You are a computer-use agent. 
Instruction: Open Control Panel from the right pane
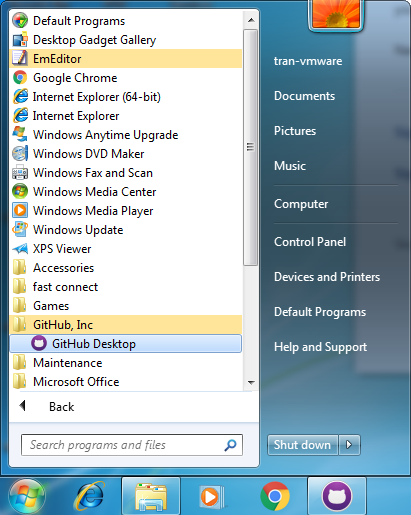click(x=310, y=242)
